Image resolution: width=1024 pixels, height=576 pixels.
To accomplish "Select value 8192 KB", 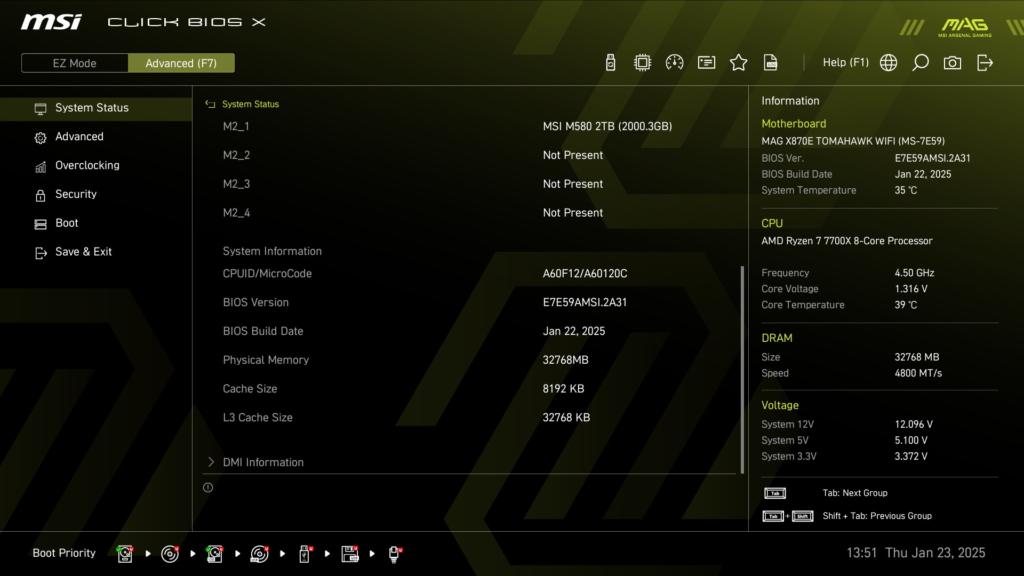I will click(564, 389).
